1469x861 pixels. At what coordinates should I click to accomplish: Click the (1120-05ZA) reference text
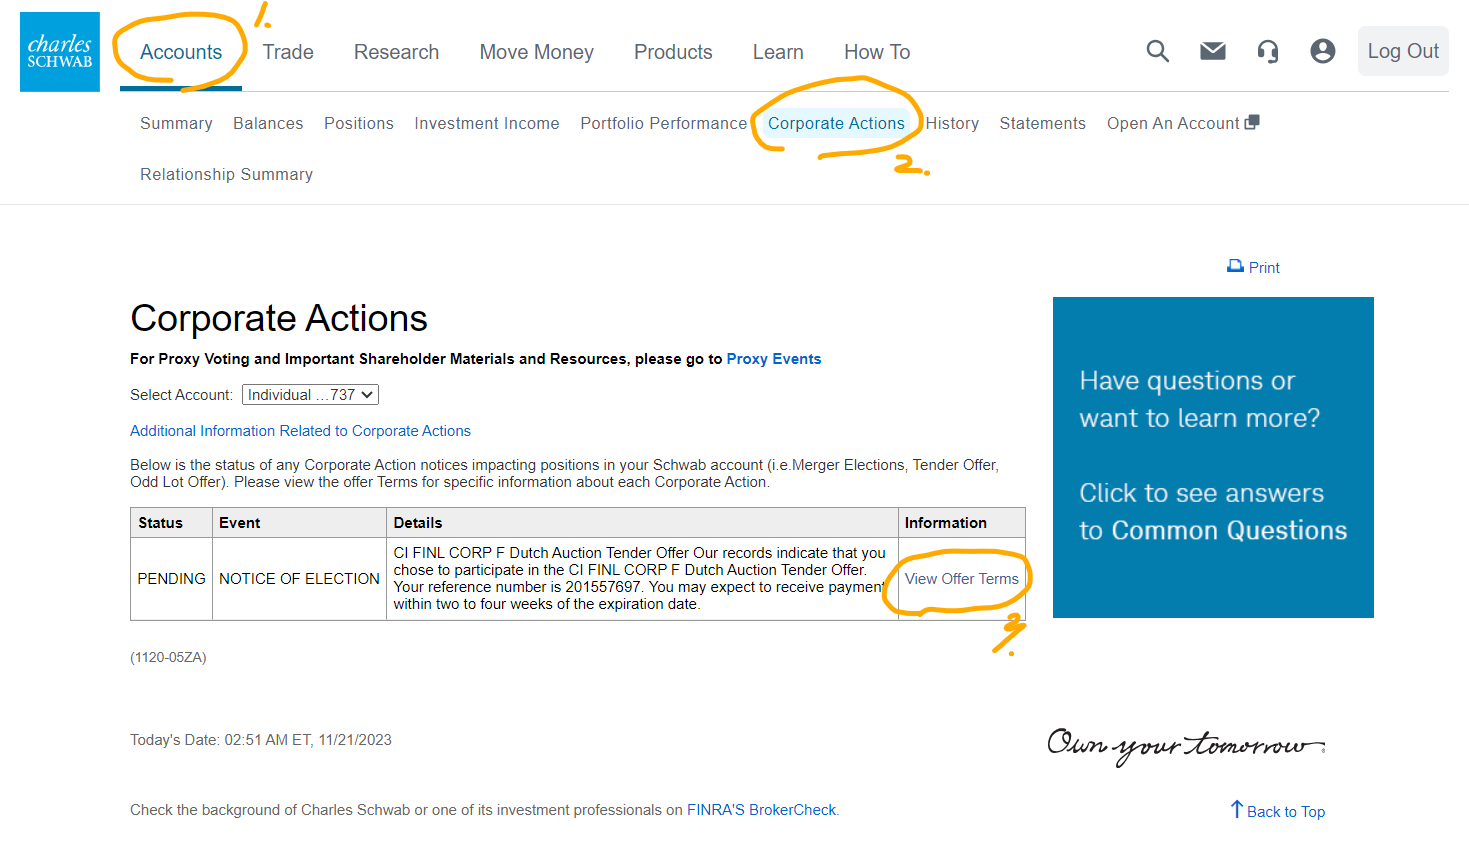click(x=168, y=657)
